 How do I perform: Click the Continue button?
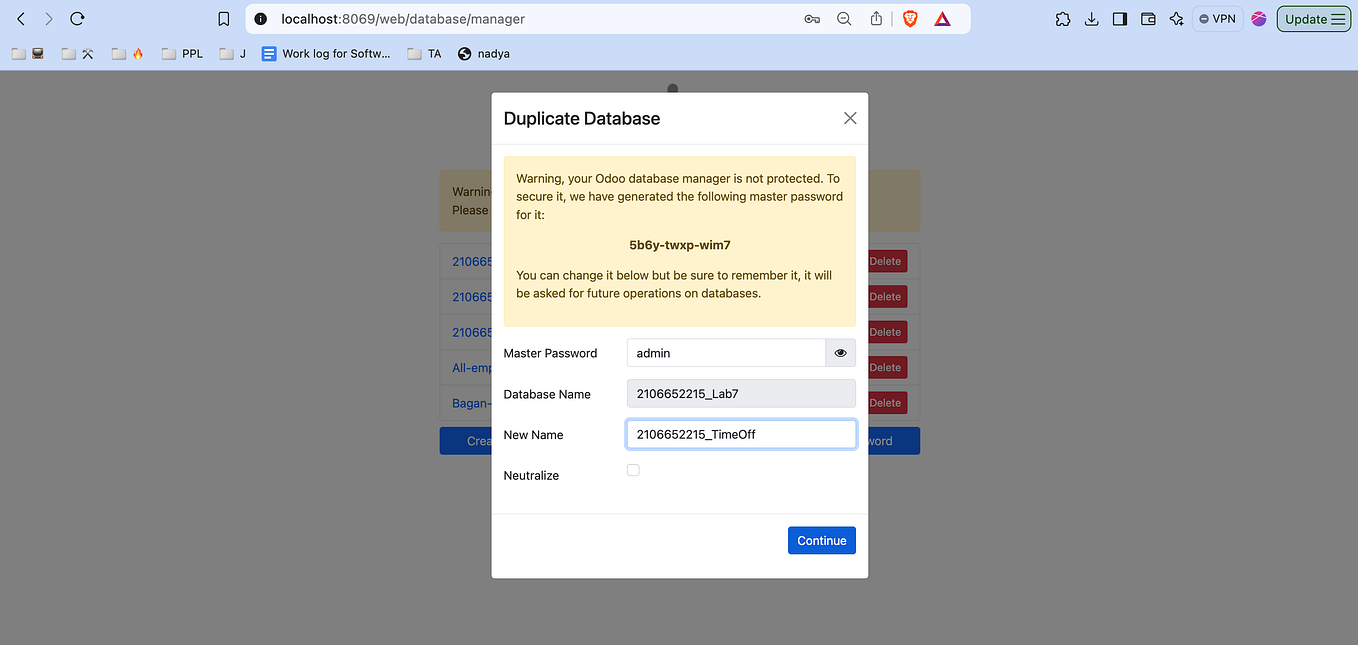click(821, 540)
